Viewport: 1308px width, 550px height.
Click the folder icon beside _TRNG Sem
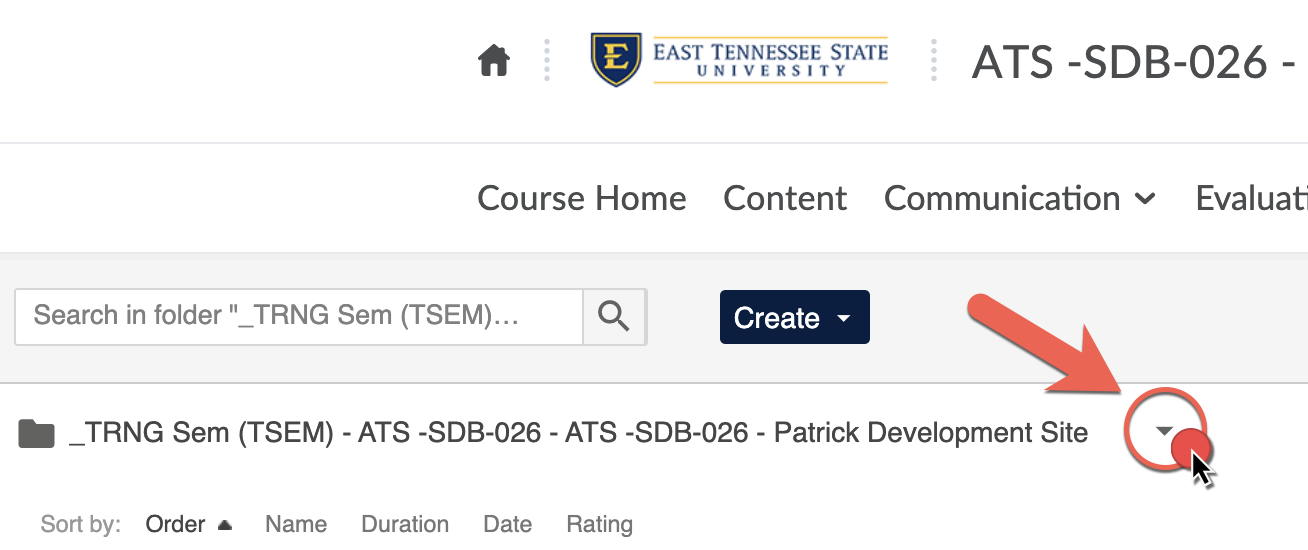point(37,433)
